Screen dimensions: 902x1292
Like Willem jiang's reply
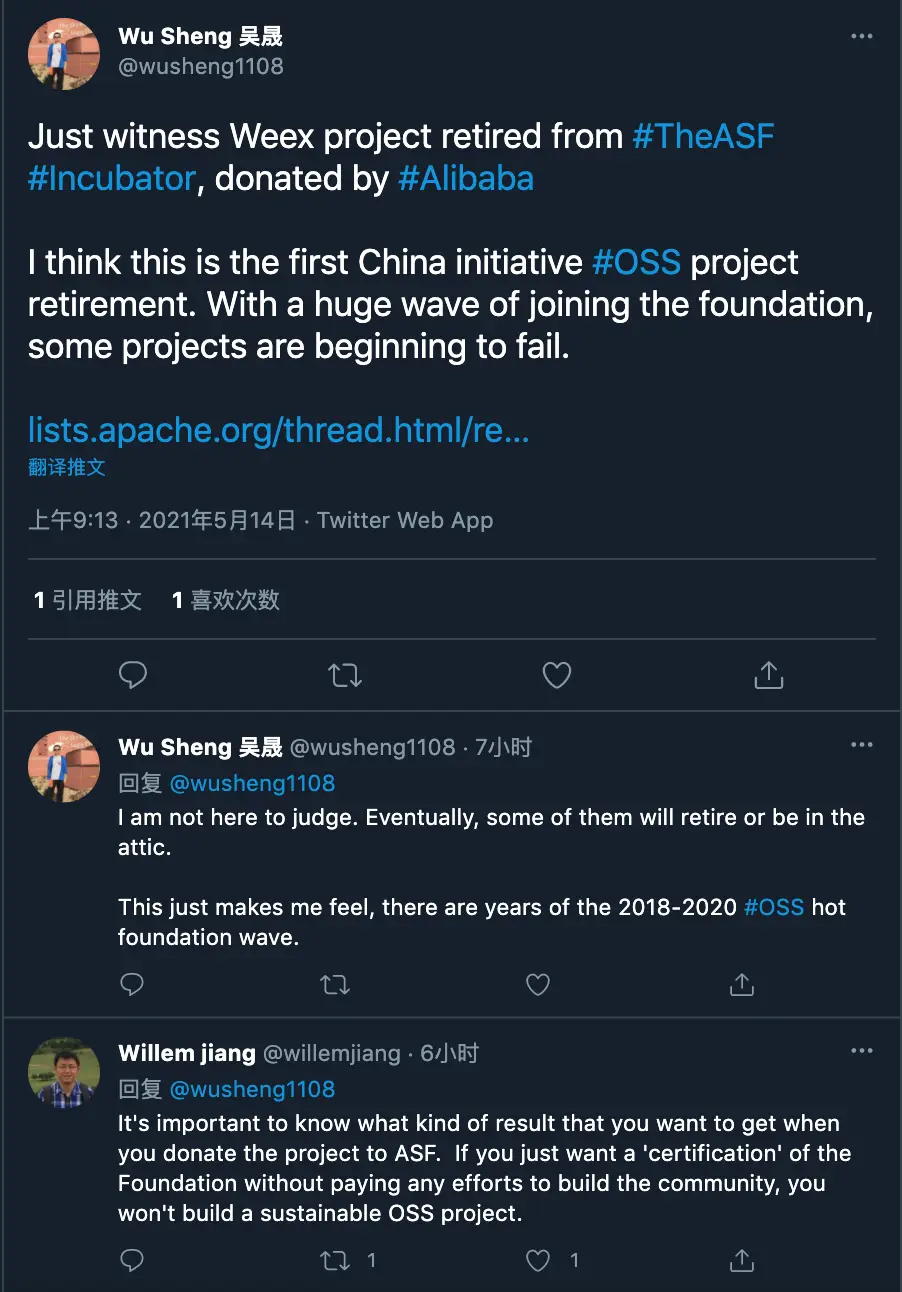pos(538,1260)
